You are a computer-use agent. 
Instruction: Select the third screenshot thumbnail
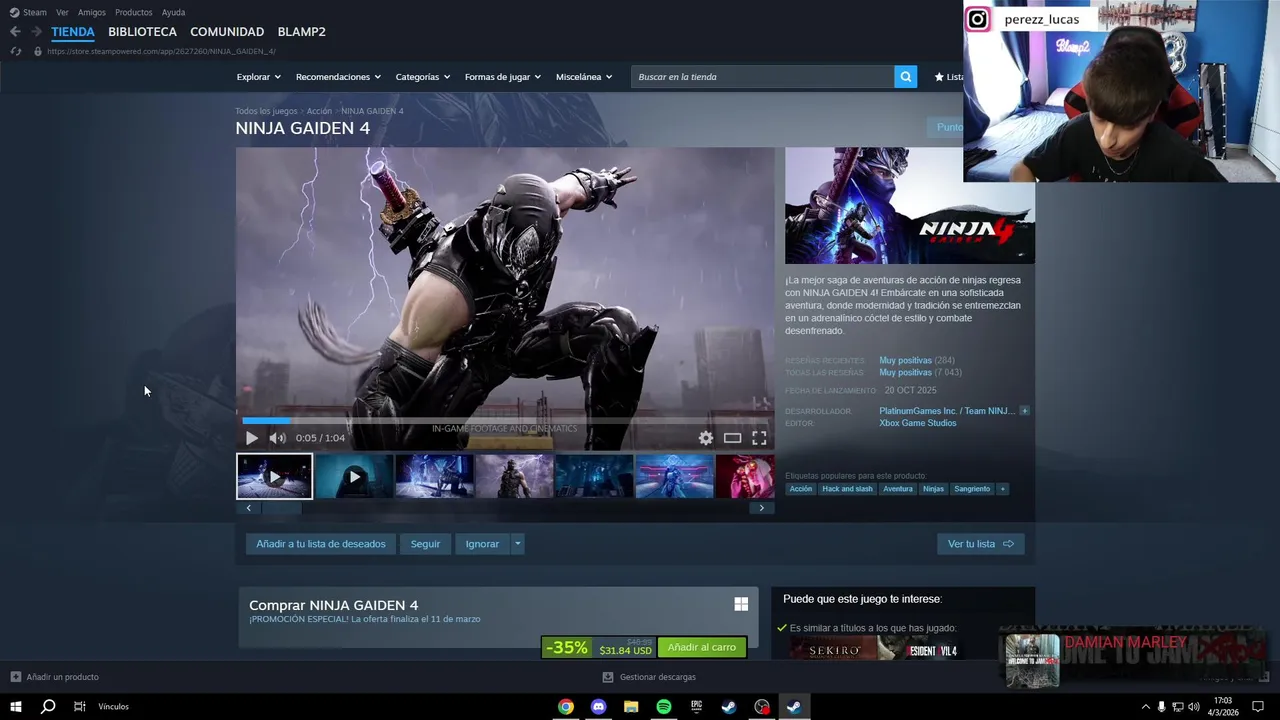tap(434, 477)
